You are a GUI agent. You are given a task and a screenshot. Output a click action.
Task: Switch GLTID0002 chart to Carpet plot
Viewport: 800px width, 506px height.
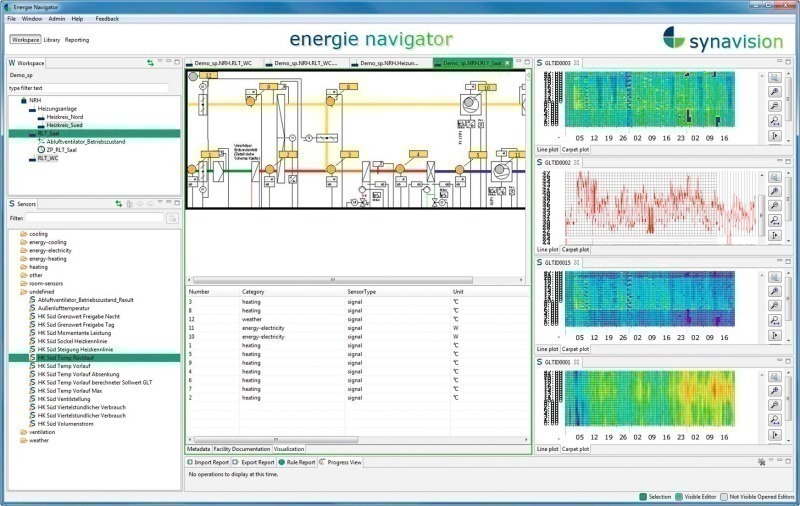(575, 249)
